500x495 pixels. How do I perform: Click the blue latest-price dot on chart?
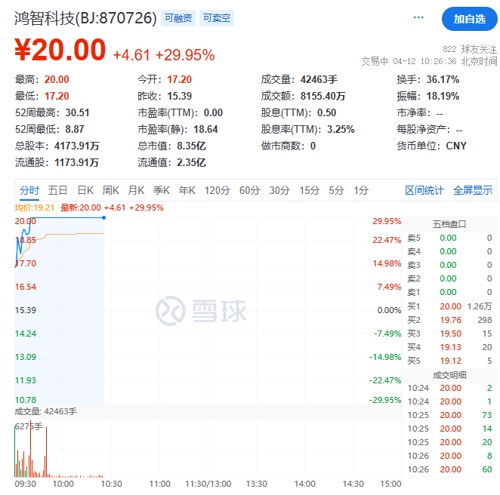pos(104,218)
